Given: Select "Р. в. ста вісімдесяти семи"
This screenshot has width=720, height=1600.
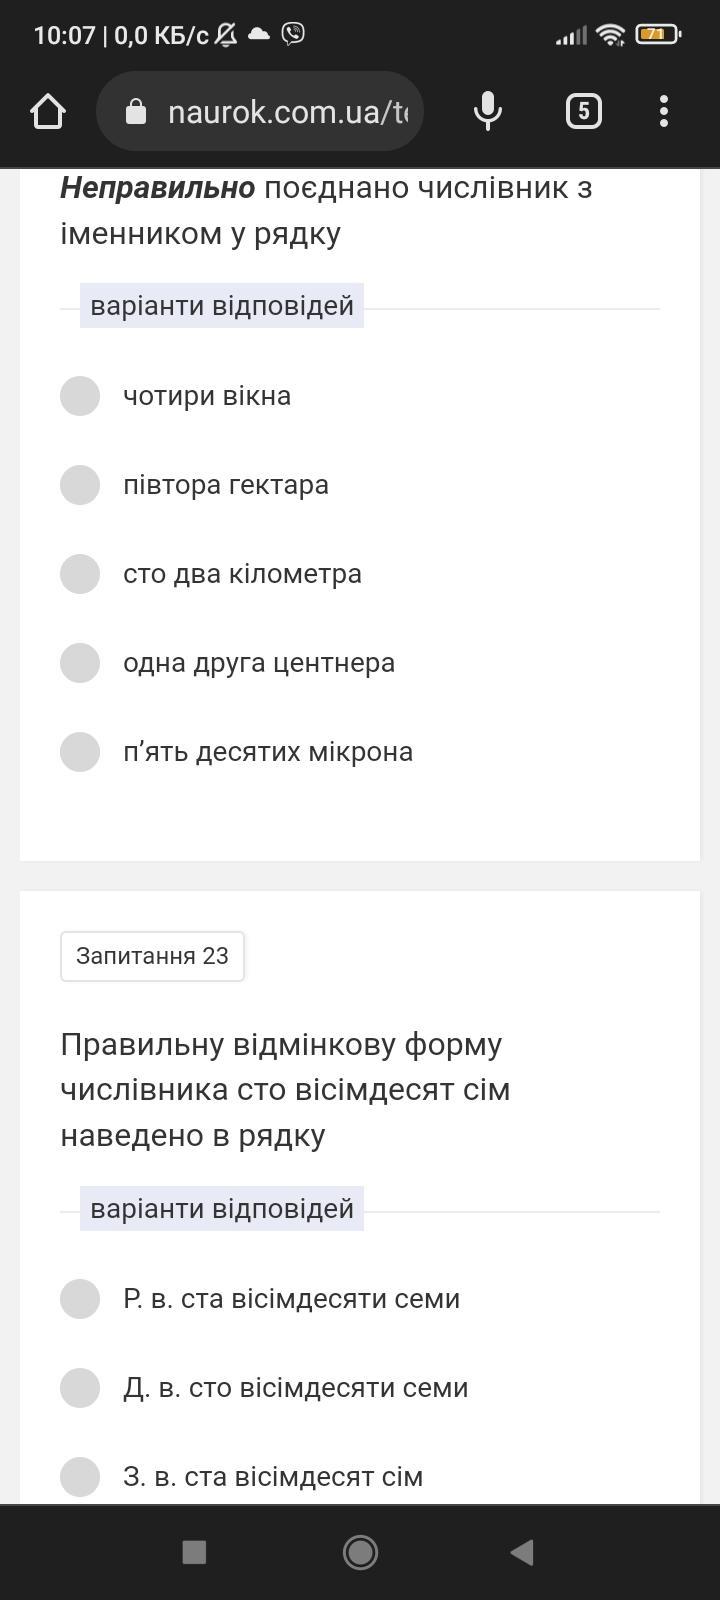Looking at the screenshot, I should click(80, 1299).
